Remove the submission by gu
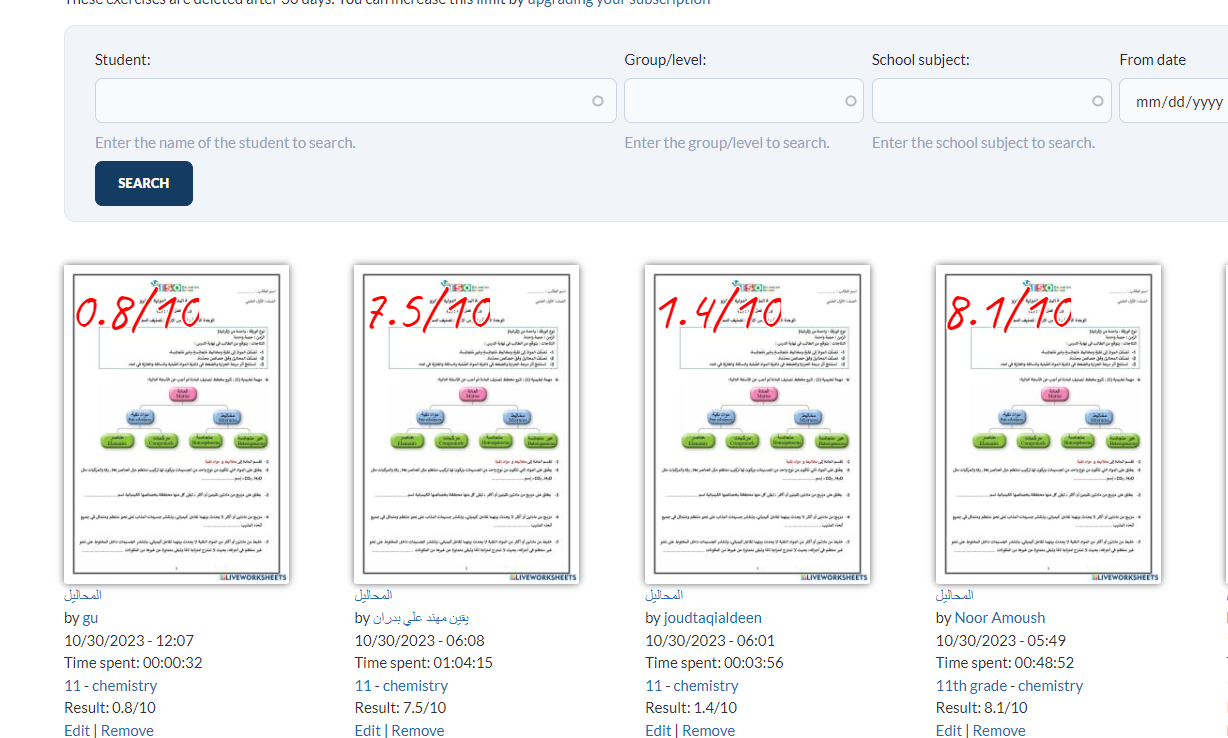 tap(127, 730)
